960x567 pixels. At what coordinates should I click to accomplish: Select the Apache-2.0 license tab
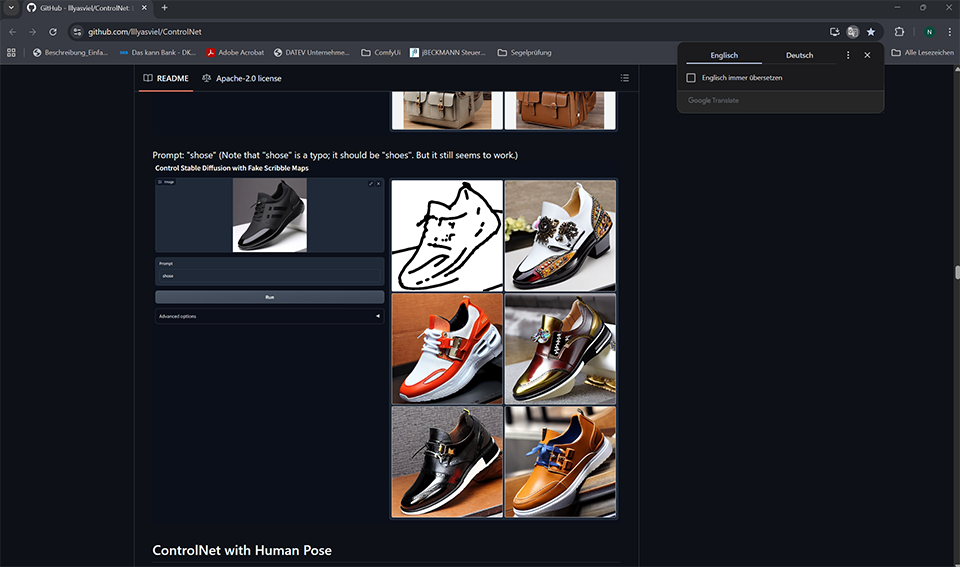[x=242, y=78]
